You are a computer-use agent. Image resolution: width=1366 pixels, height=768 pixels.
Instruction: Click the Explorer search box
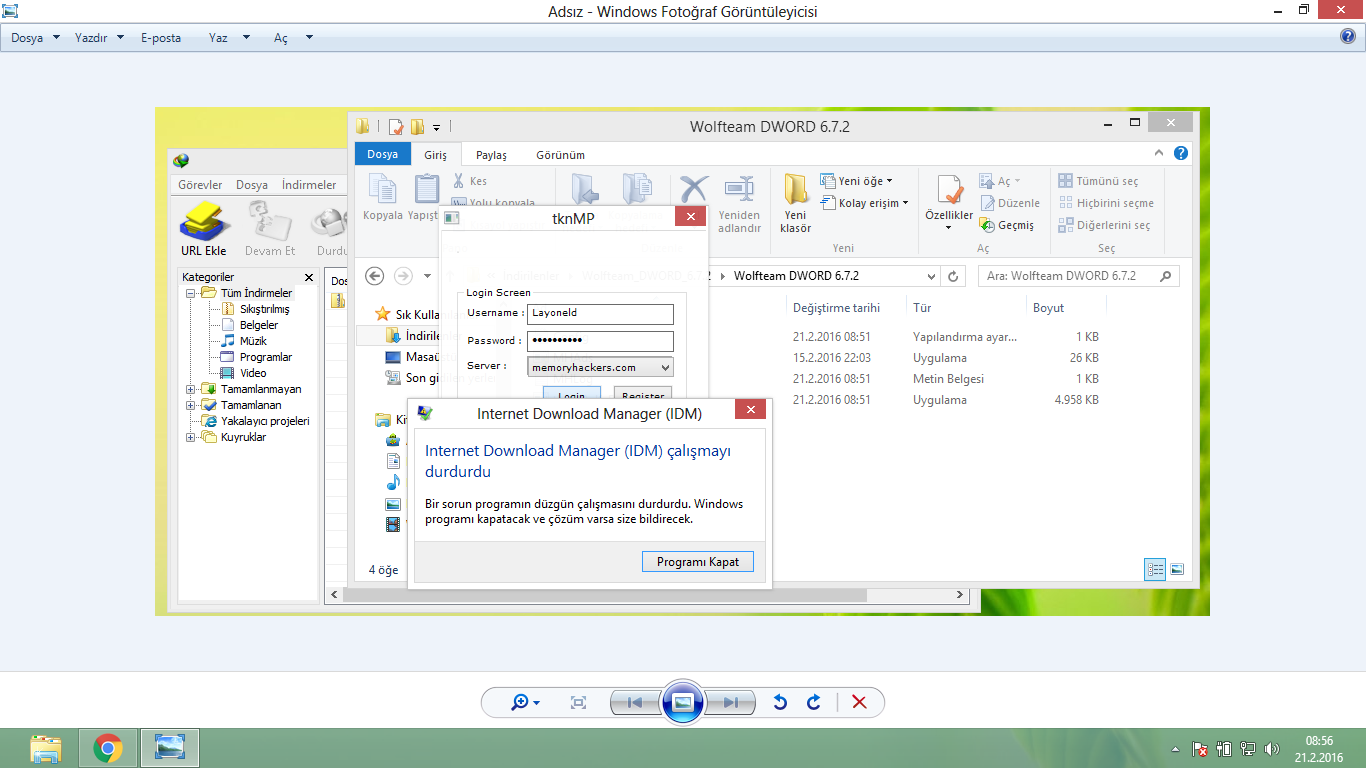1078,276
